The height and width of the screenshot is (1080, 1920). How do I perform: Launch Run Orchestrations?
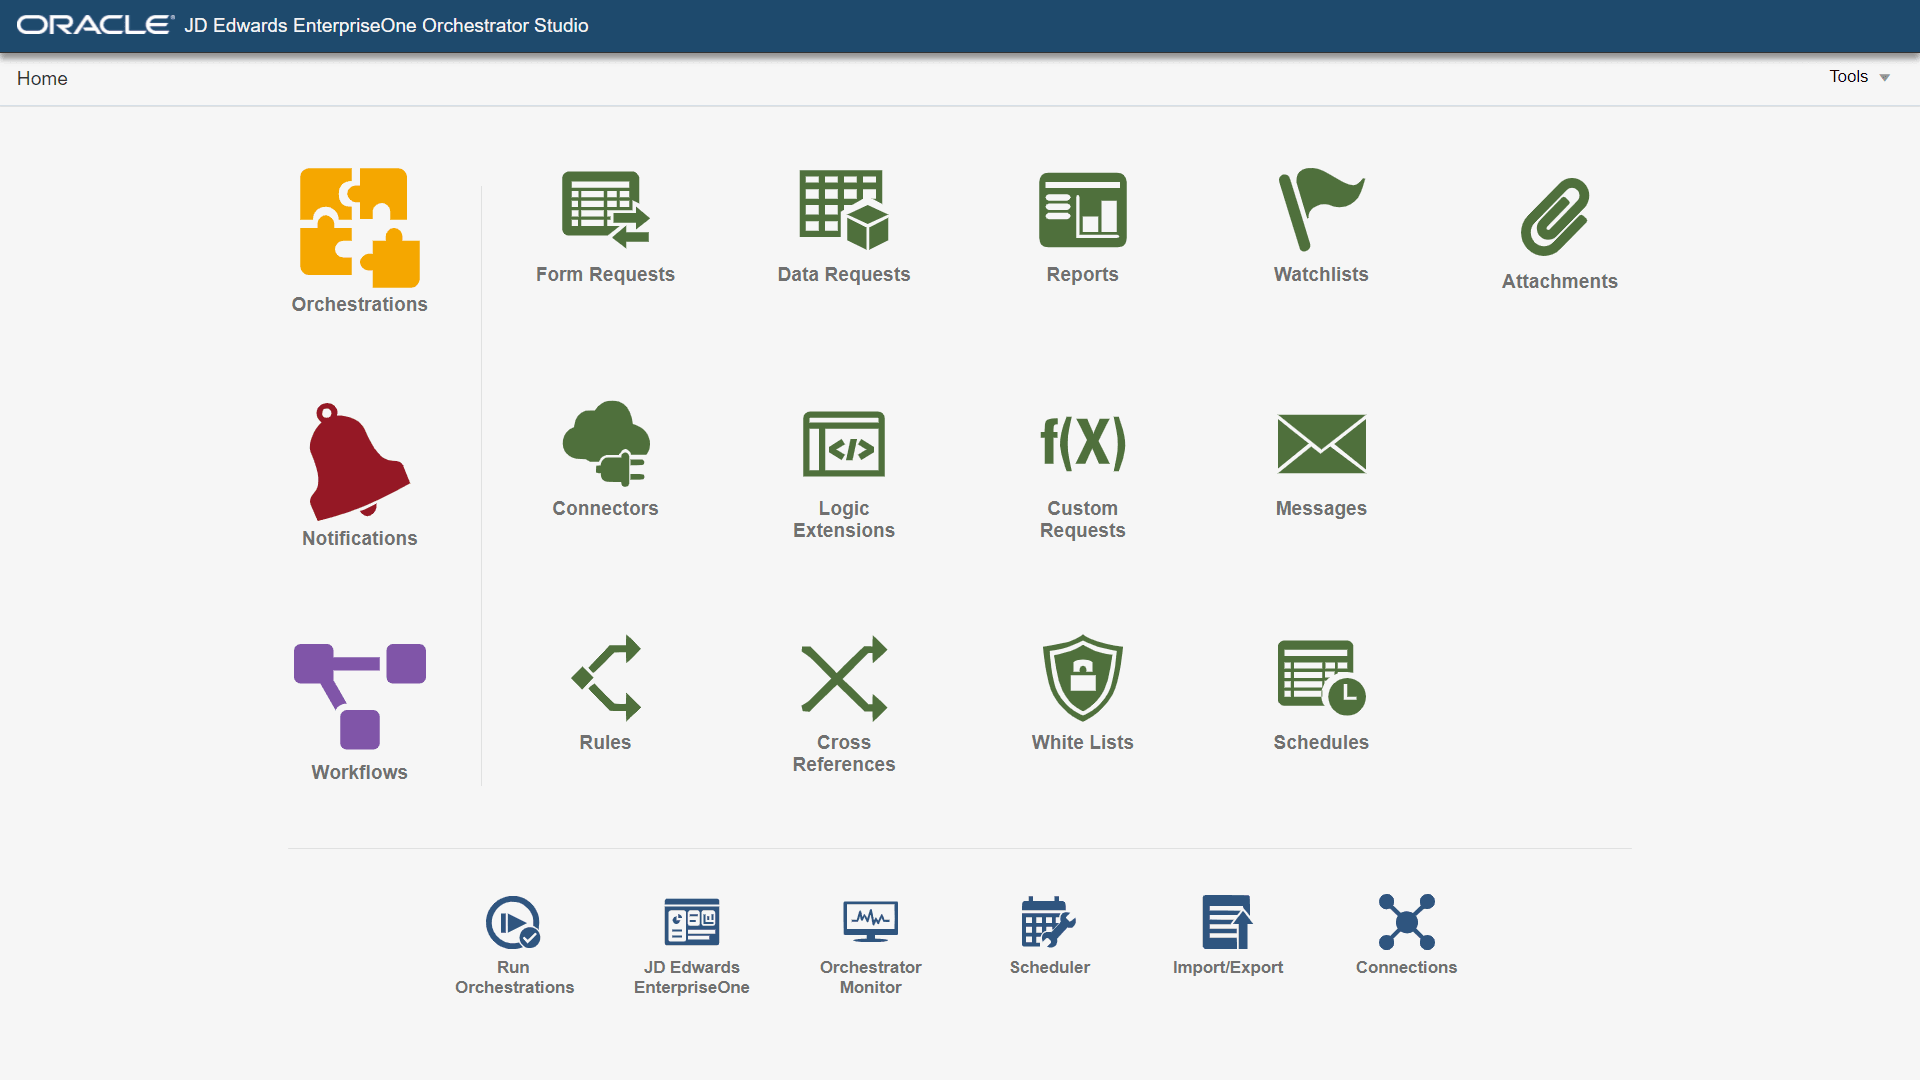[x=513, y=922]
